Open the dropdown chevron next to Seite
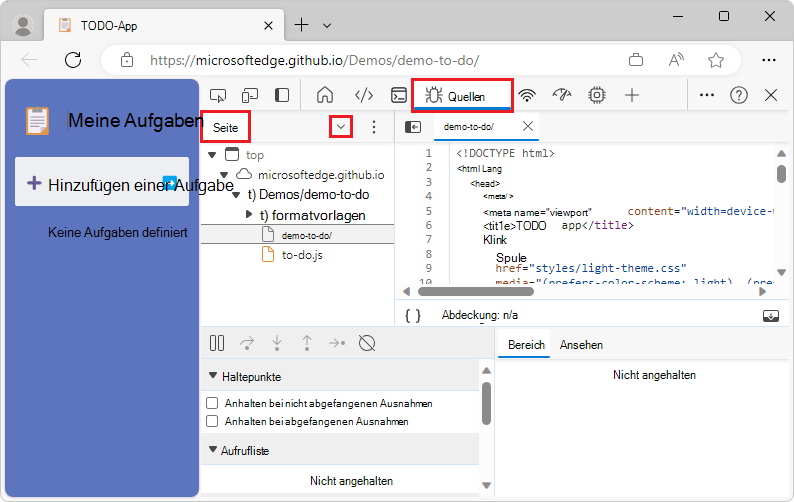Viewport: 794px width, 502px height. pos(342,127)
